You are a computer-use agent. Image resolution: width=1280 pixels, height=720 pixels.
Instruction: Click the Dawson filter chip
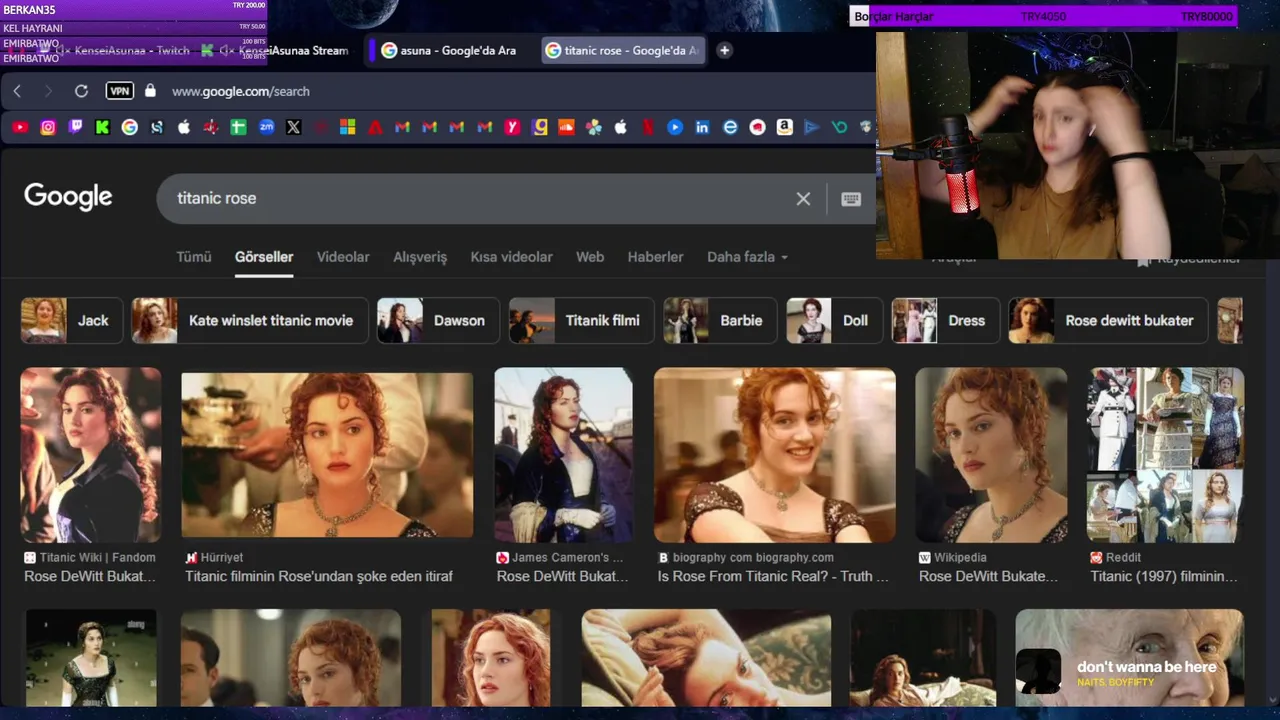point(438,320)
